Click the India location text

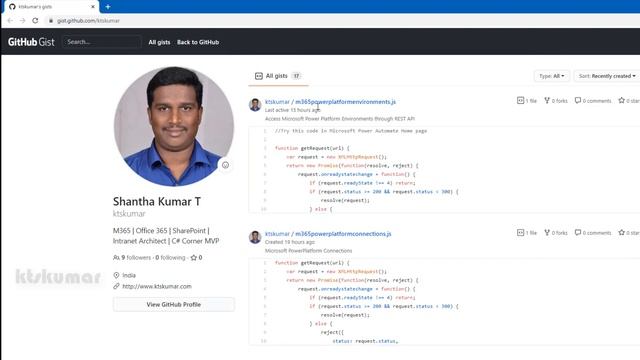pos(129,276)
